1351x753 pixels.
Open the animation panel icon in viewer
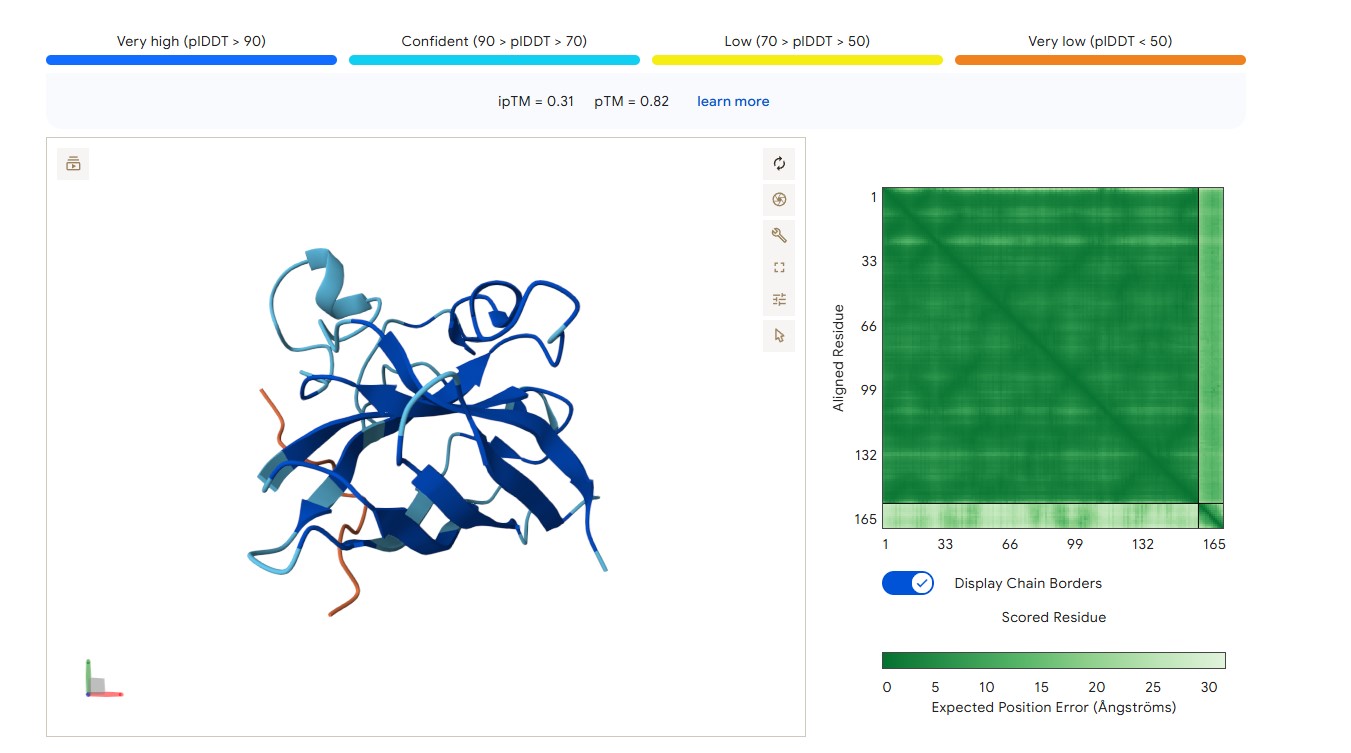[73, 164]
